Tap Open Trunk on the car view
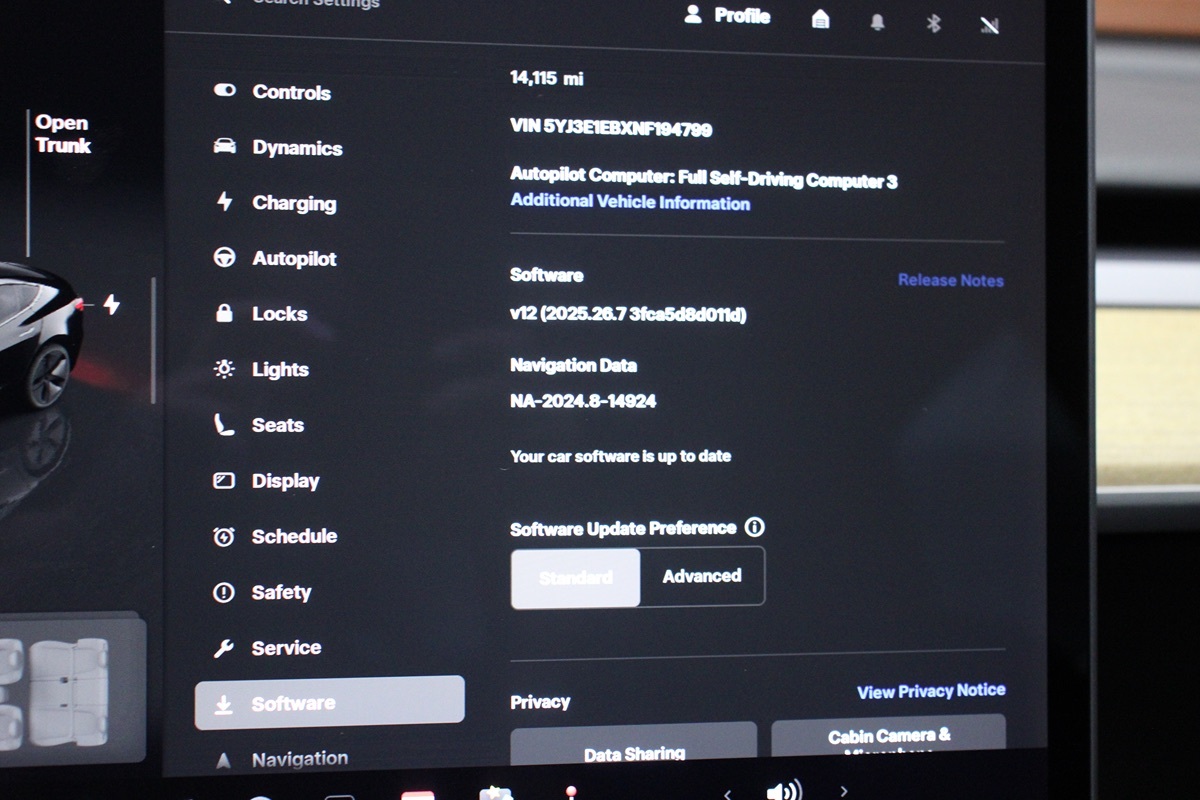Viewport: 1200px width, 800px height. point(62,134)
